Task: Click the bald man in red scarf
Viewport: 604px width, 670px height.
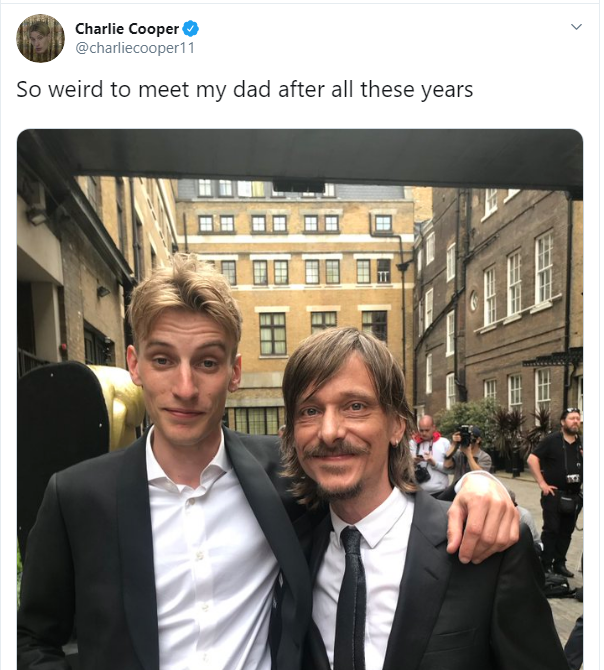Action: (427, 453)
